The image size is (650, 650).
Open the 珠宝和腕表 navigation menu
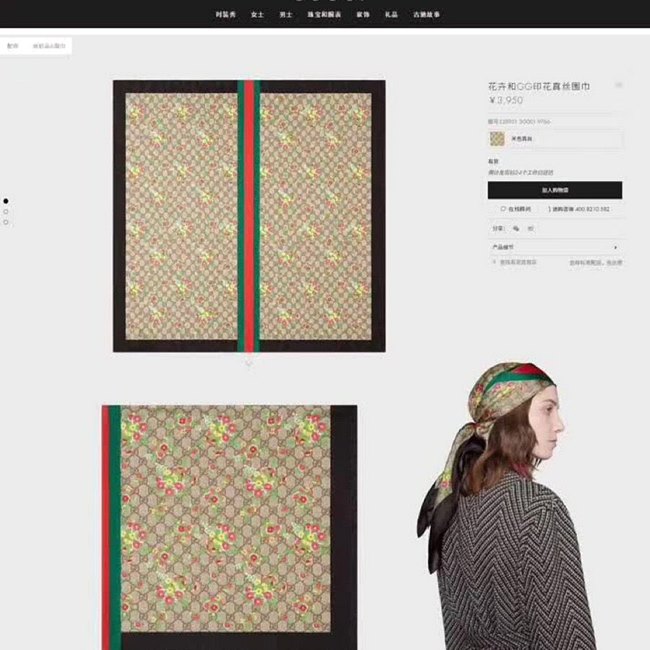[324, 15]
